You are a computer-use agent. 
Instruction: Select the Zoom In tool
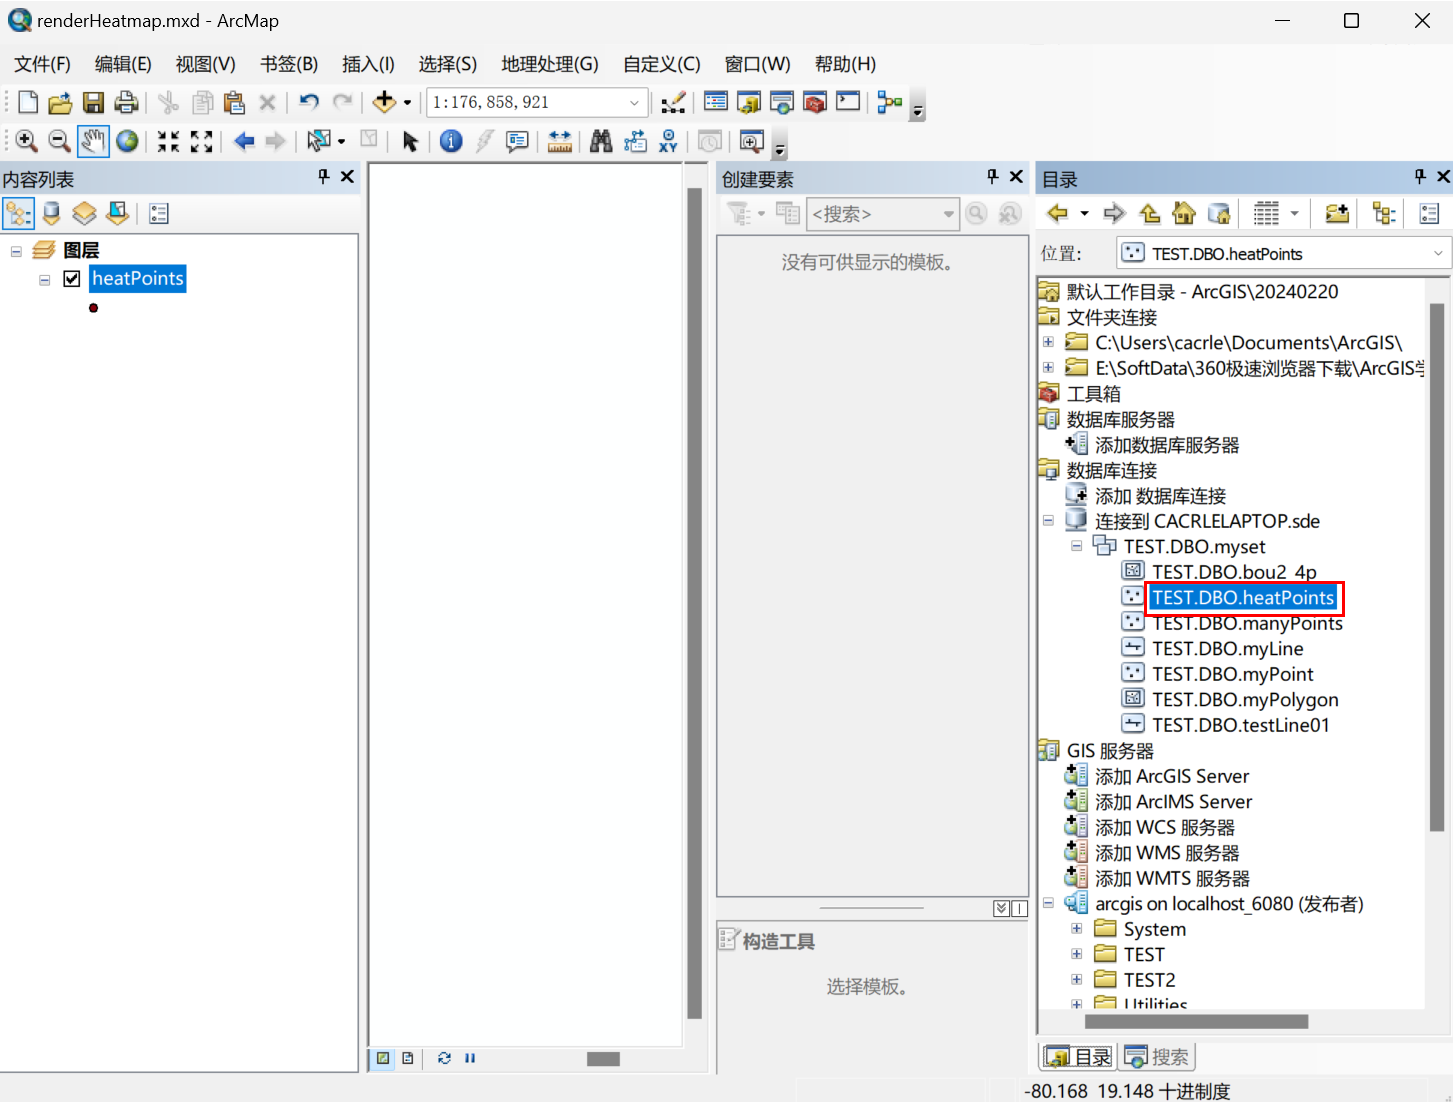[26, 141]
